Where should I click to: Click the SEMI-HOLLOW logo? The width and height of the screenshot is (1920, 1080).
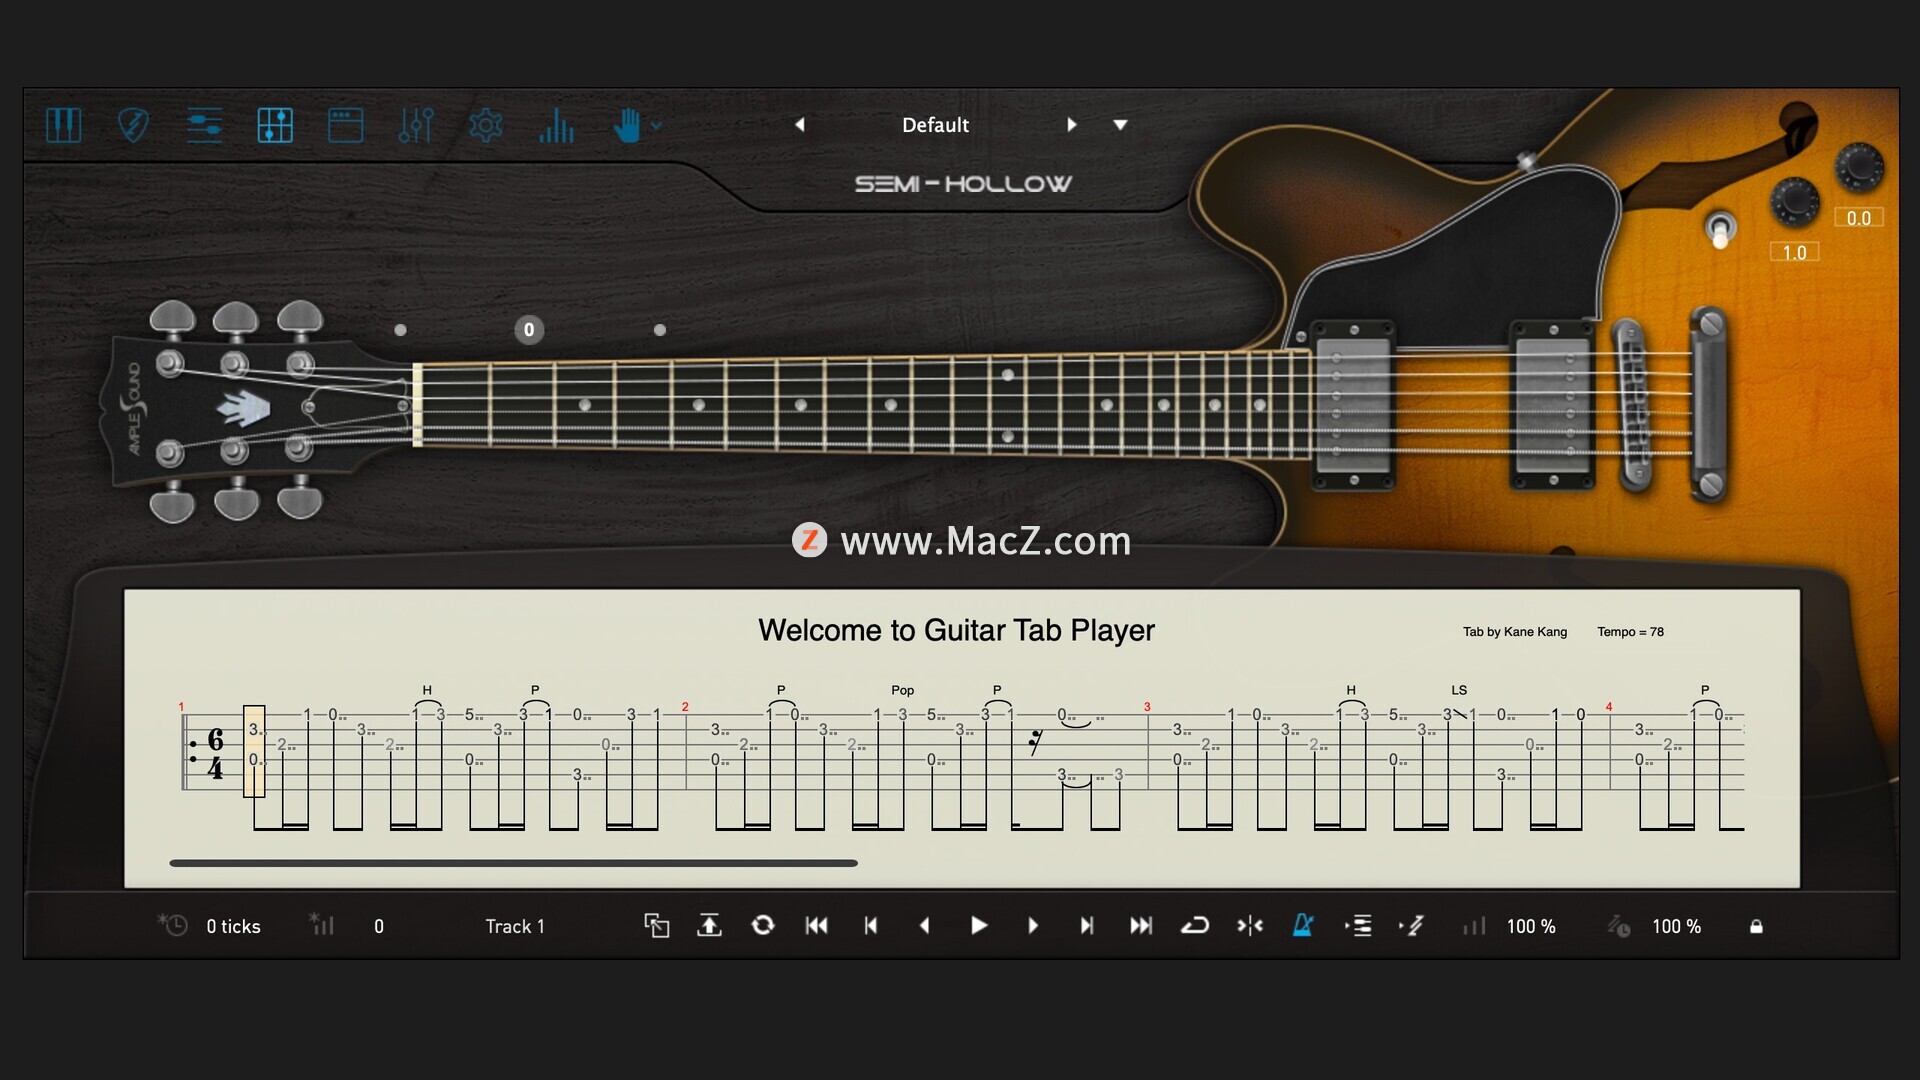click(x=963, y=184)
